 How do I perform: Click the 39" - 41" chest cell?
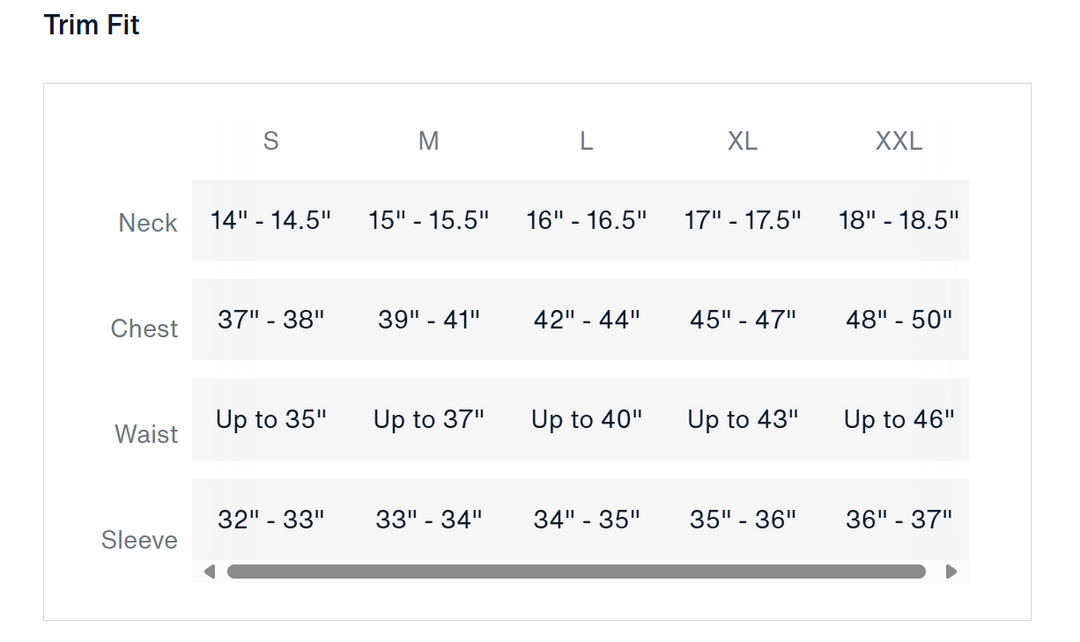pos(429,320)
